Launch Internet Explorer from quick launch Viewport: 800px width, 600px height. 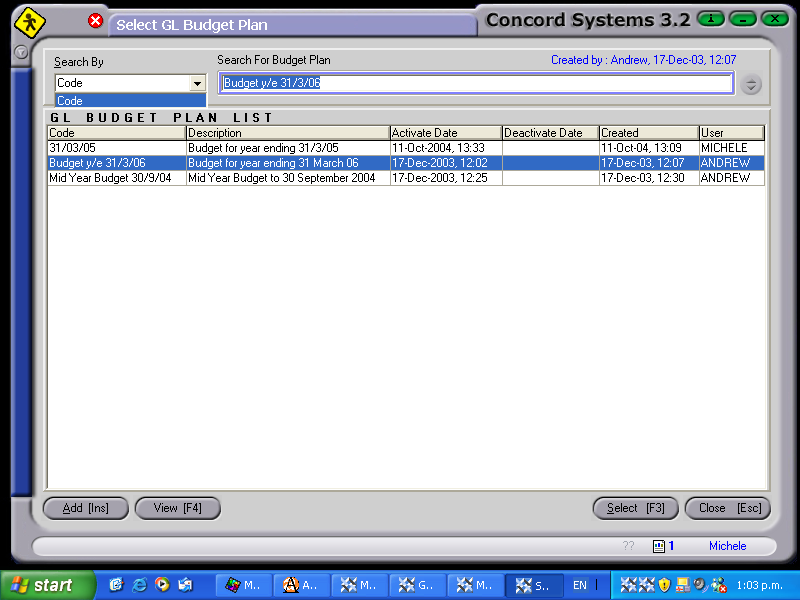coord(139,585)
